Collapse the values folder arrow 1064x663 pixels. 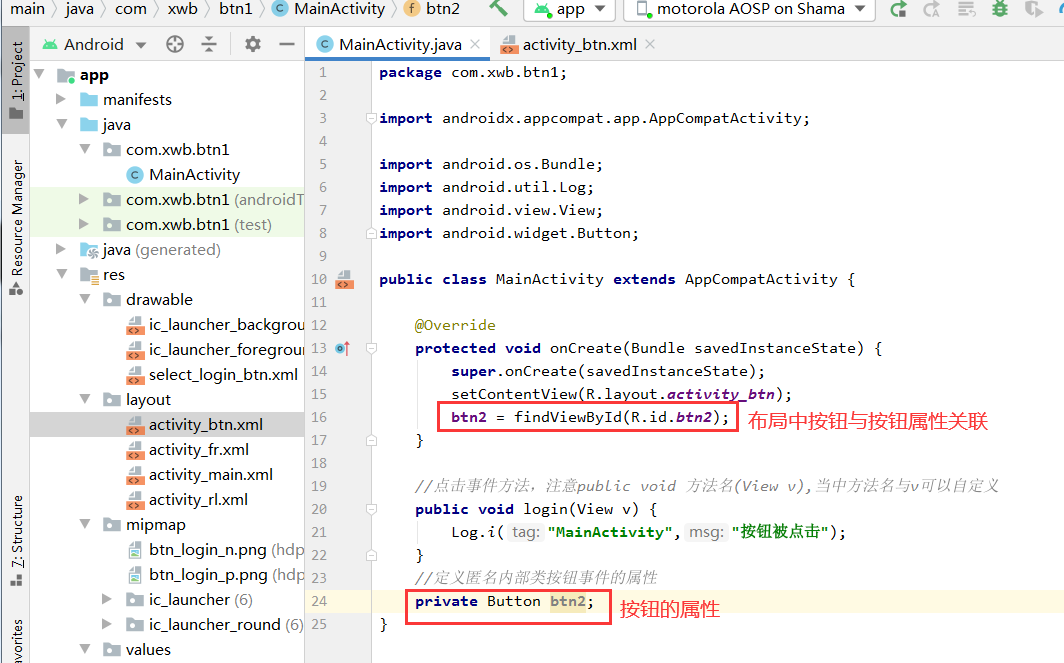(85, 649)
